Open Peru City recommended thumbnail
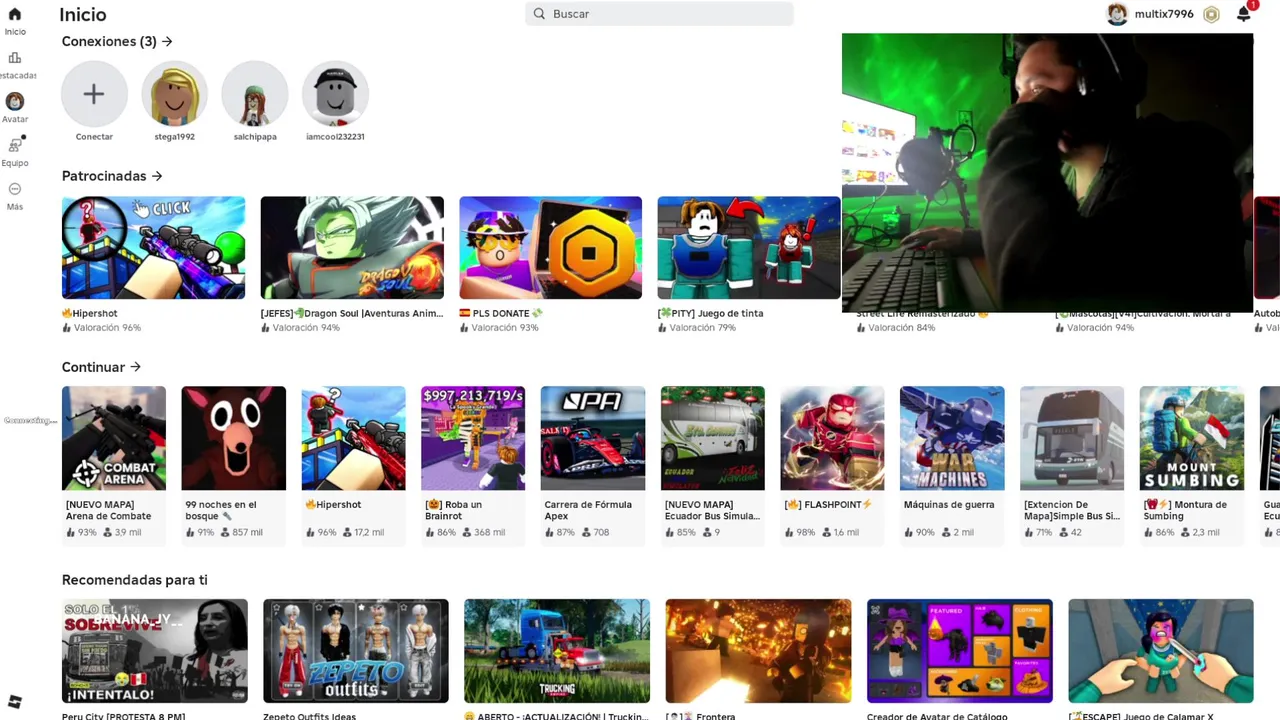 pyautogui.click(x=155, y=651)
